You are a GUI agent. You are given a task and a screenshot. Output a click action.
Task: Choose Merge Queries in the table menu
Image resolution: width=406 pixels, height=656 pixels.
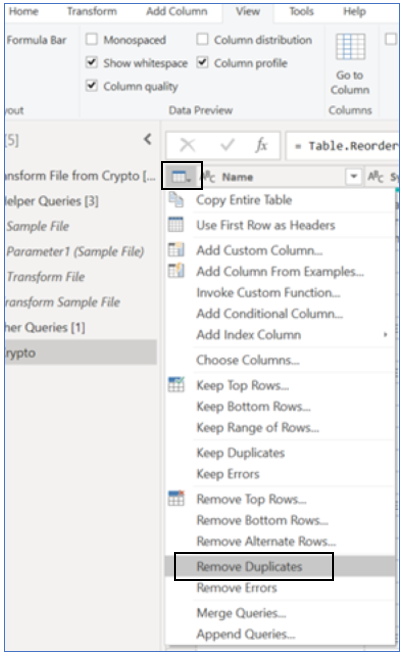tap(242, 613)
